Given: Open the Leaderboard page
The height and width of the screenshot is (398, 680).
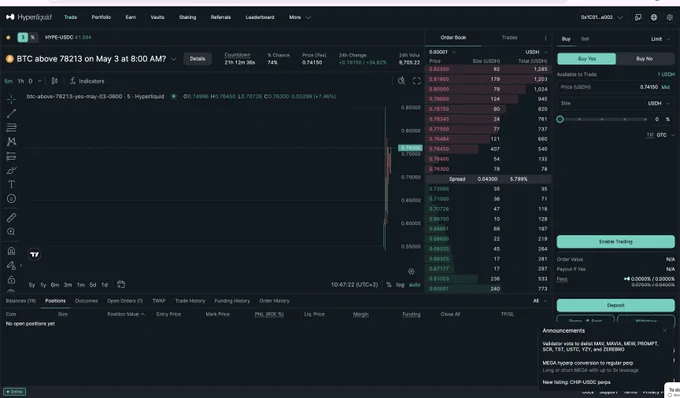Looking at the screenshot, I should pyautogui.click(x=260, y=17).
